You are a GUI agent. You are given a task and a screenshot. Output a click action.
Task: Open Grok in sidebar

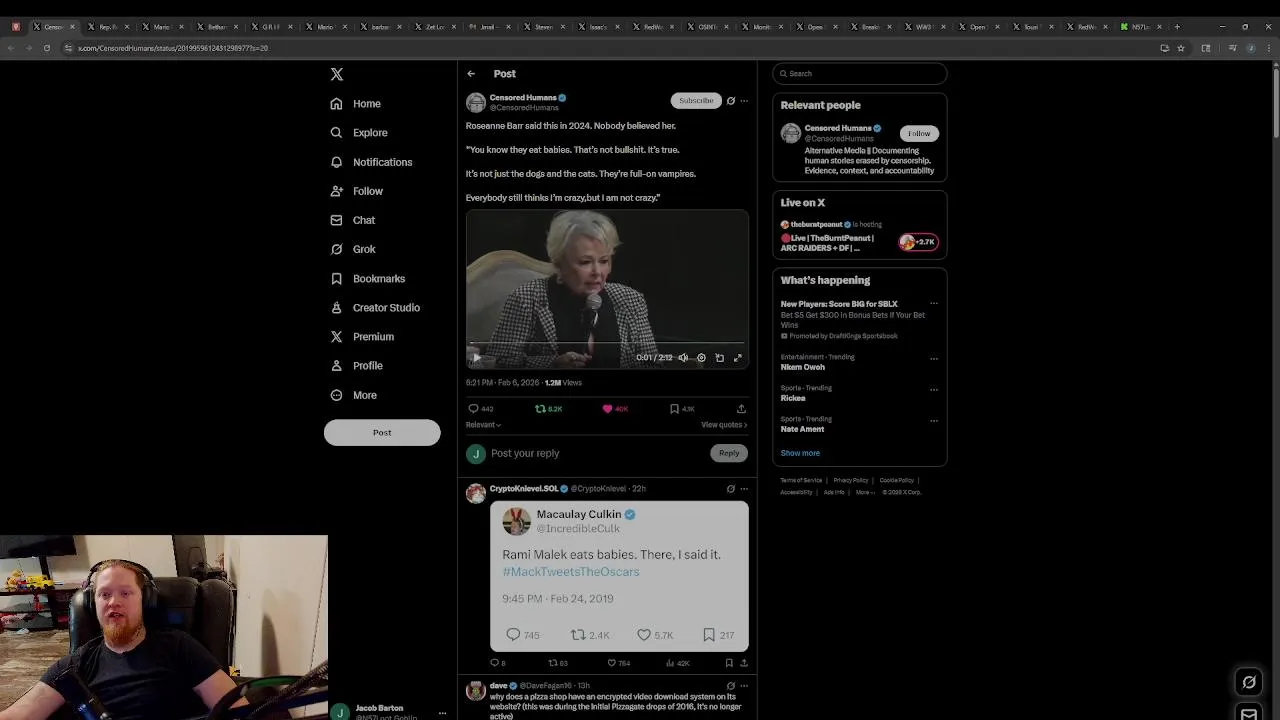(x=353, y=249)
